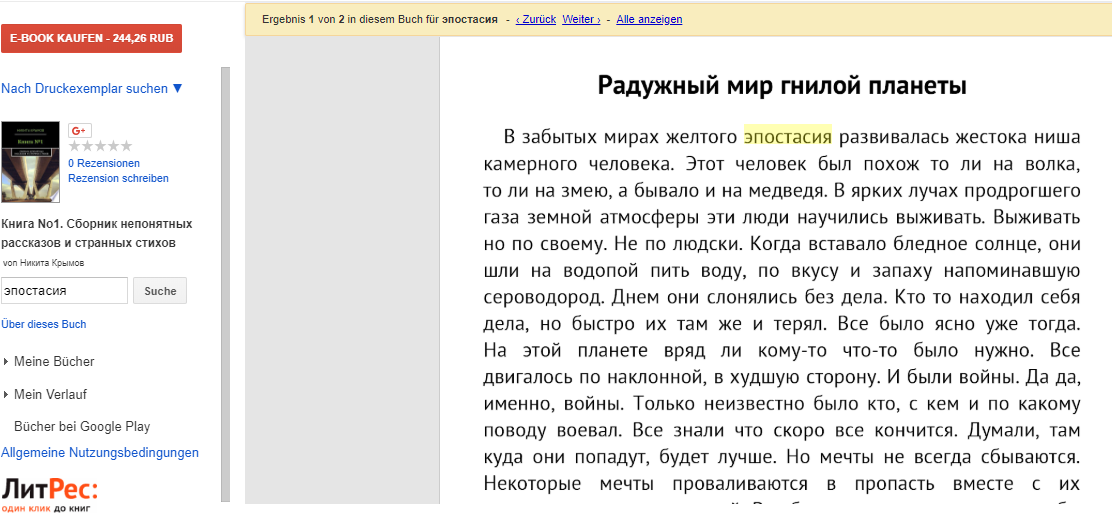Click the ЛитРес publisher logo
Image resolution: width=1112 pixels, height=514 pixels.
coord(49,493)
